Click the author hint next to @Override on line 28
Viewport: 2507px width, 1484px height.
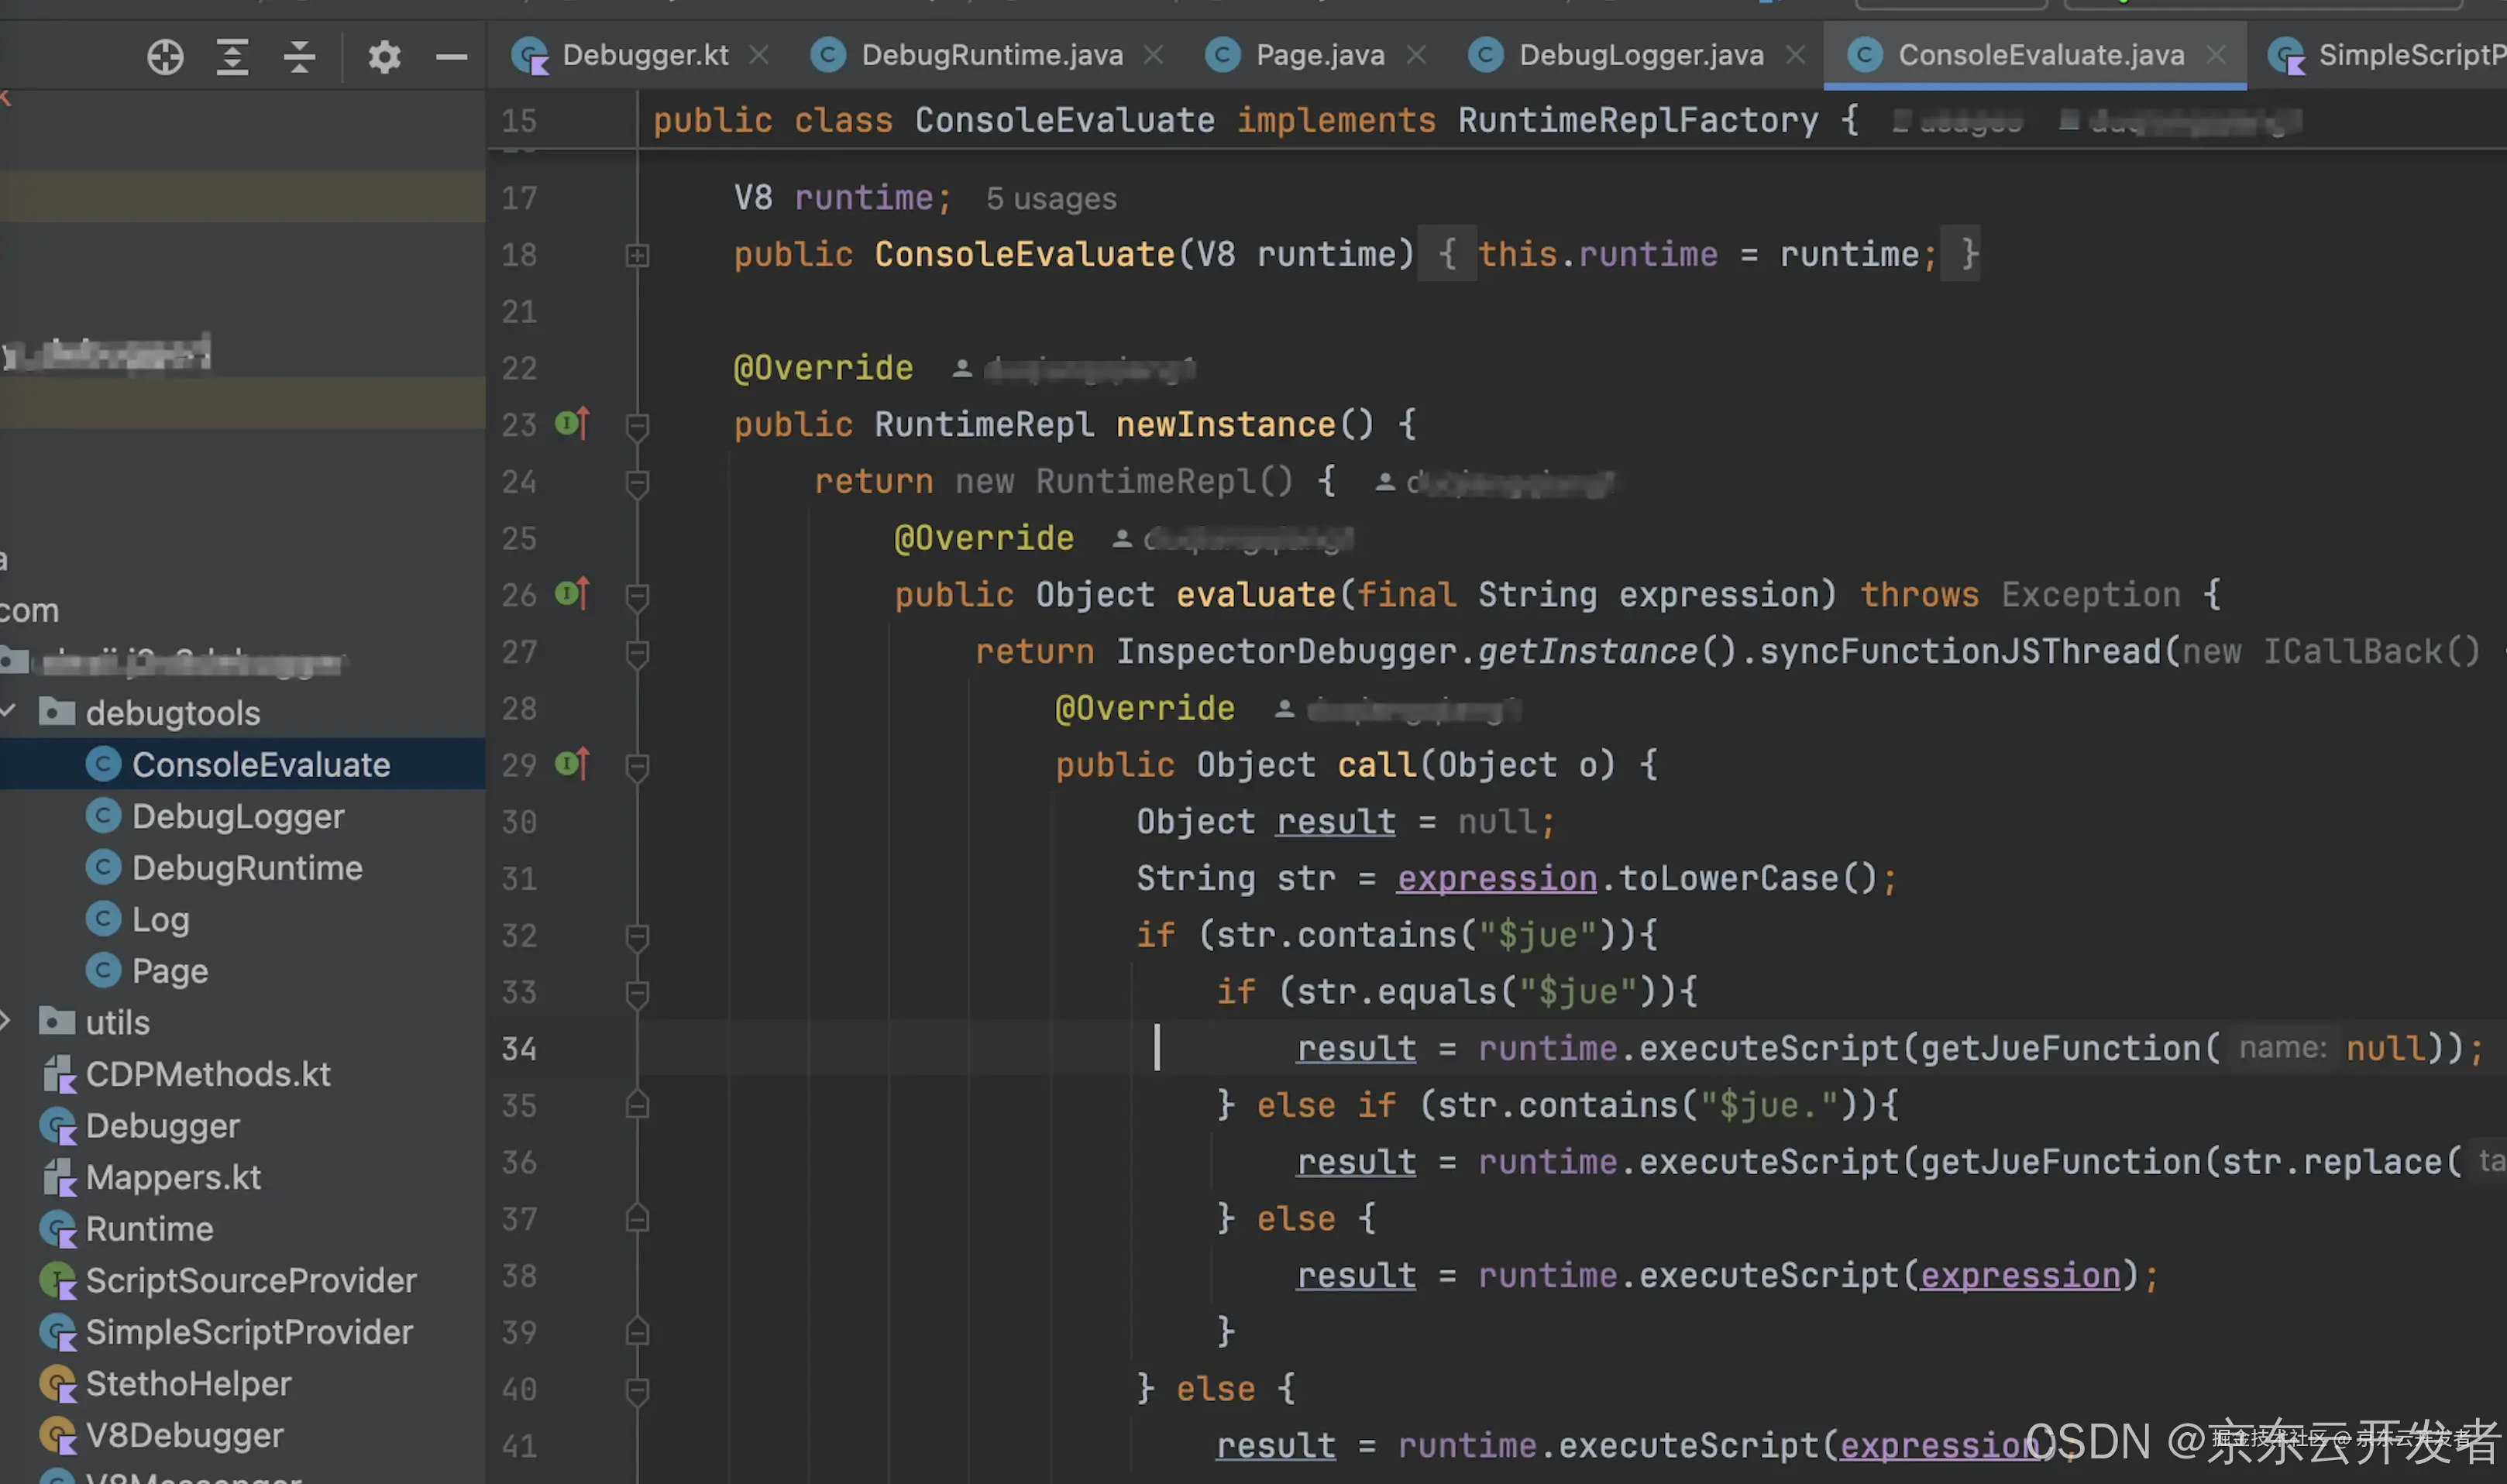point(1397,709)
